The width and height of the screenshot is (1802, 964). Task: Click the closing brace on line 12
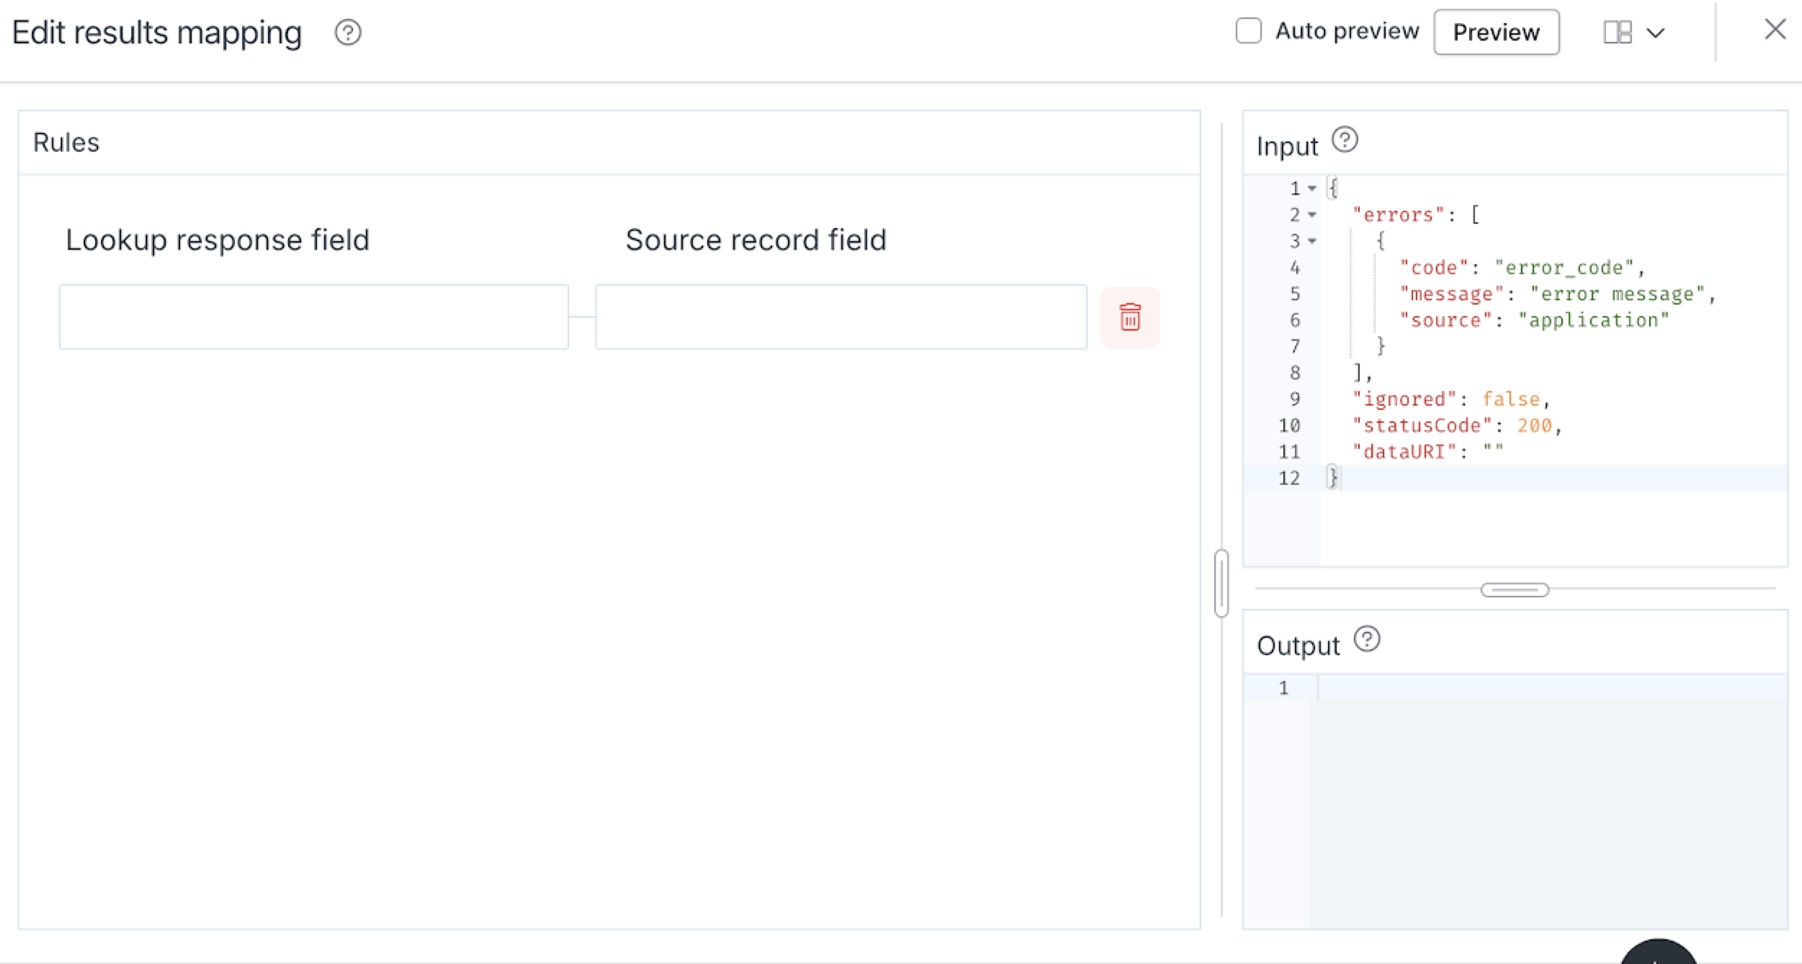point(1332,478)
